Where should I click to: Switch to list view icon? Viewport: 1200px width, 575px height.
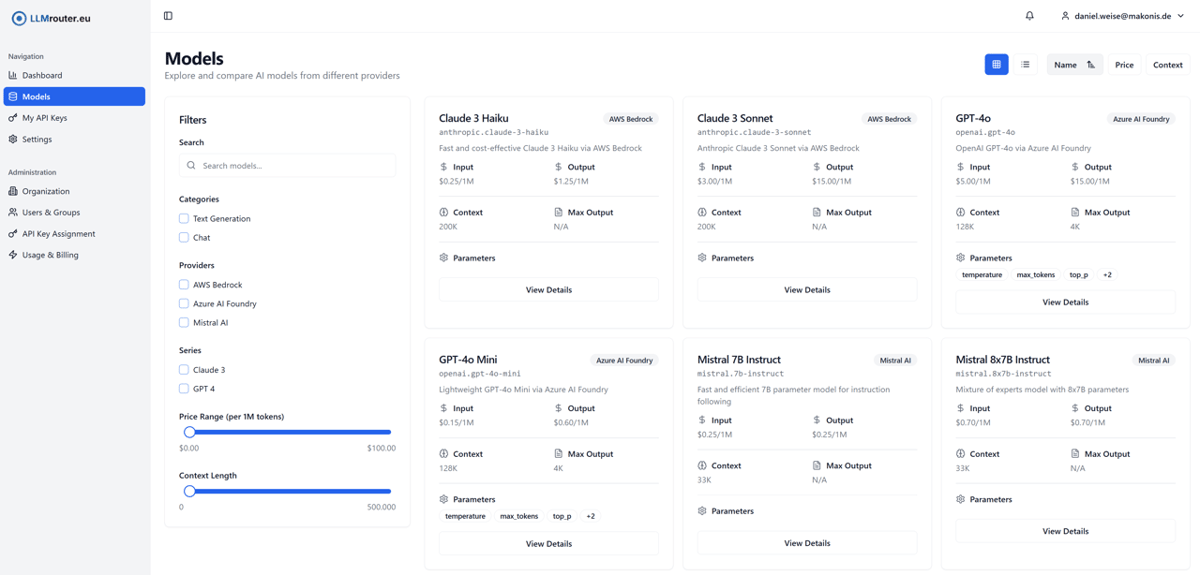(x=1025, y=65)
